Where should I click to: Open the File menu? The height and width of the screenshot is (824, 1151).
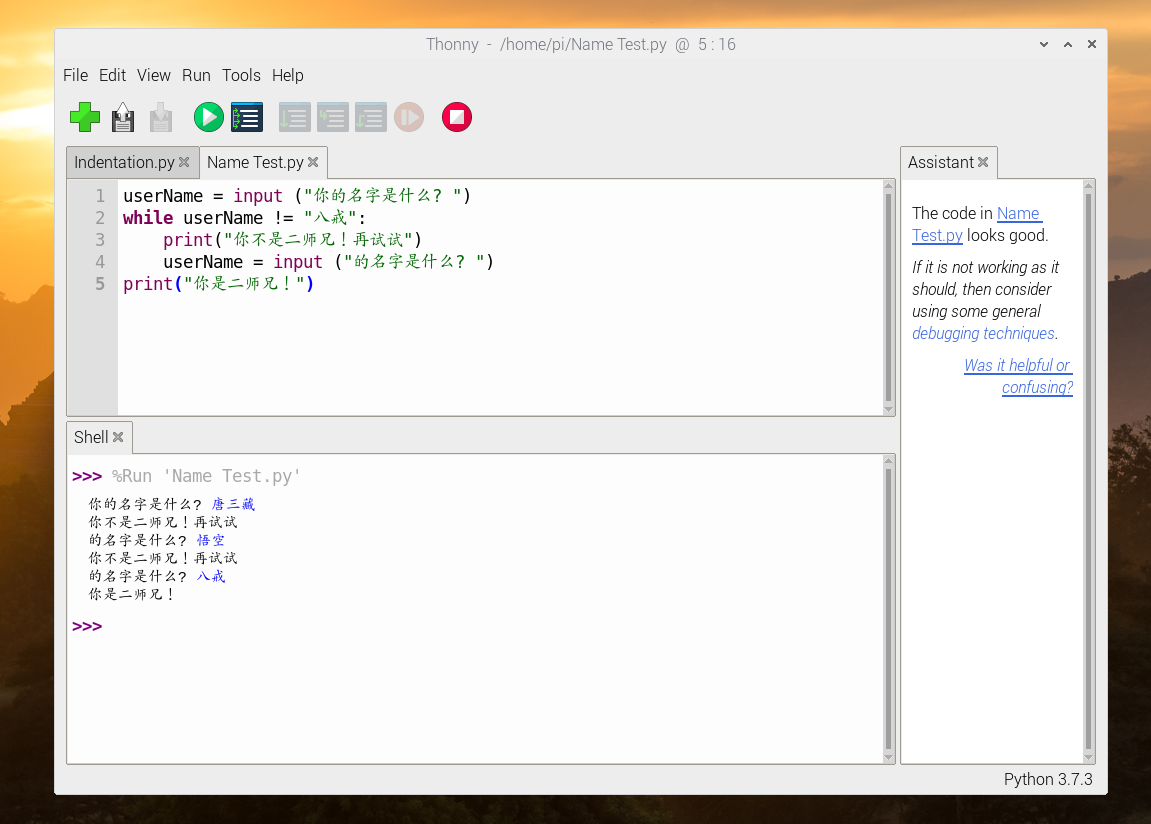(75, 75)
